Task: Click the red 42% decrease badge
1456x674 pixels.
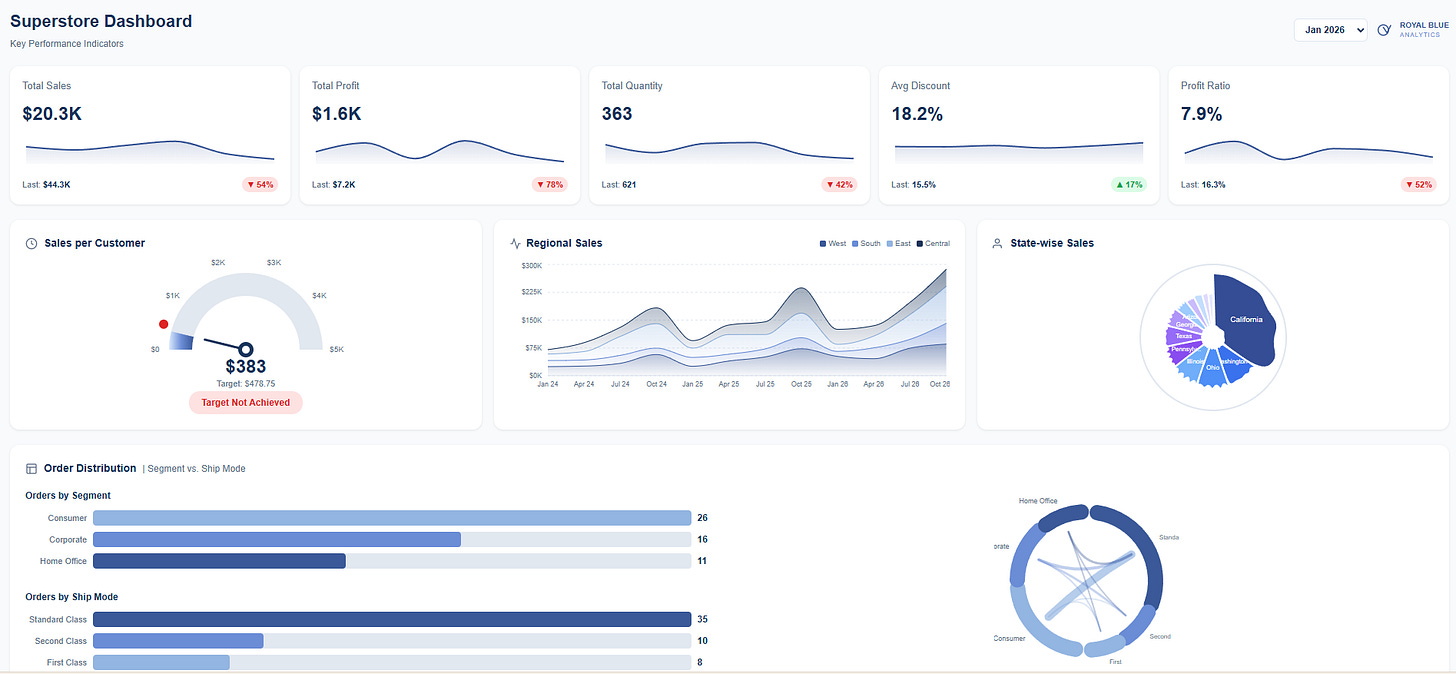Action: coord(839,185)
